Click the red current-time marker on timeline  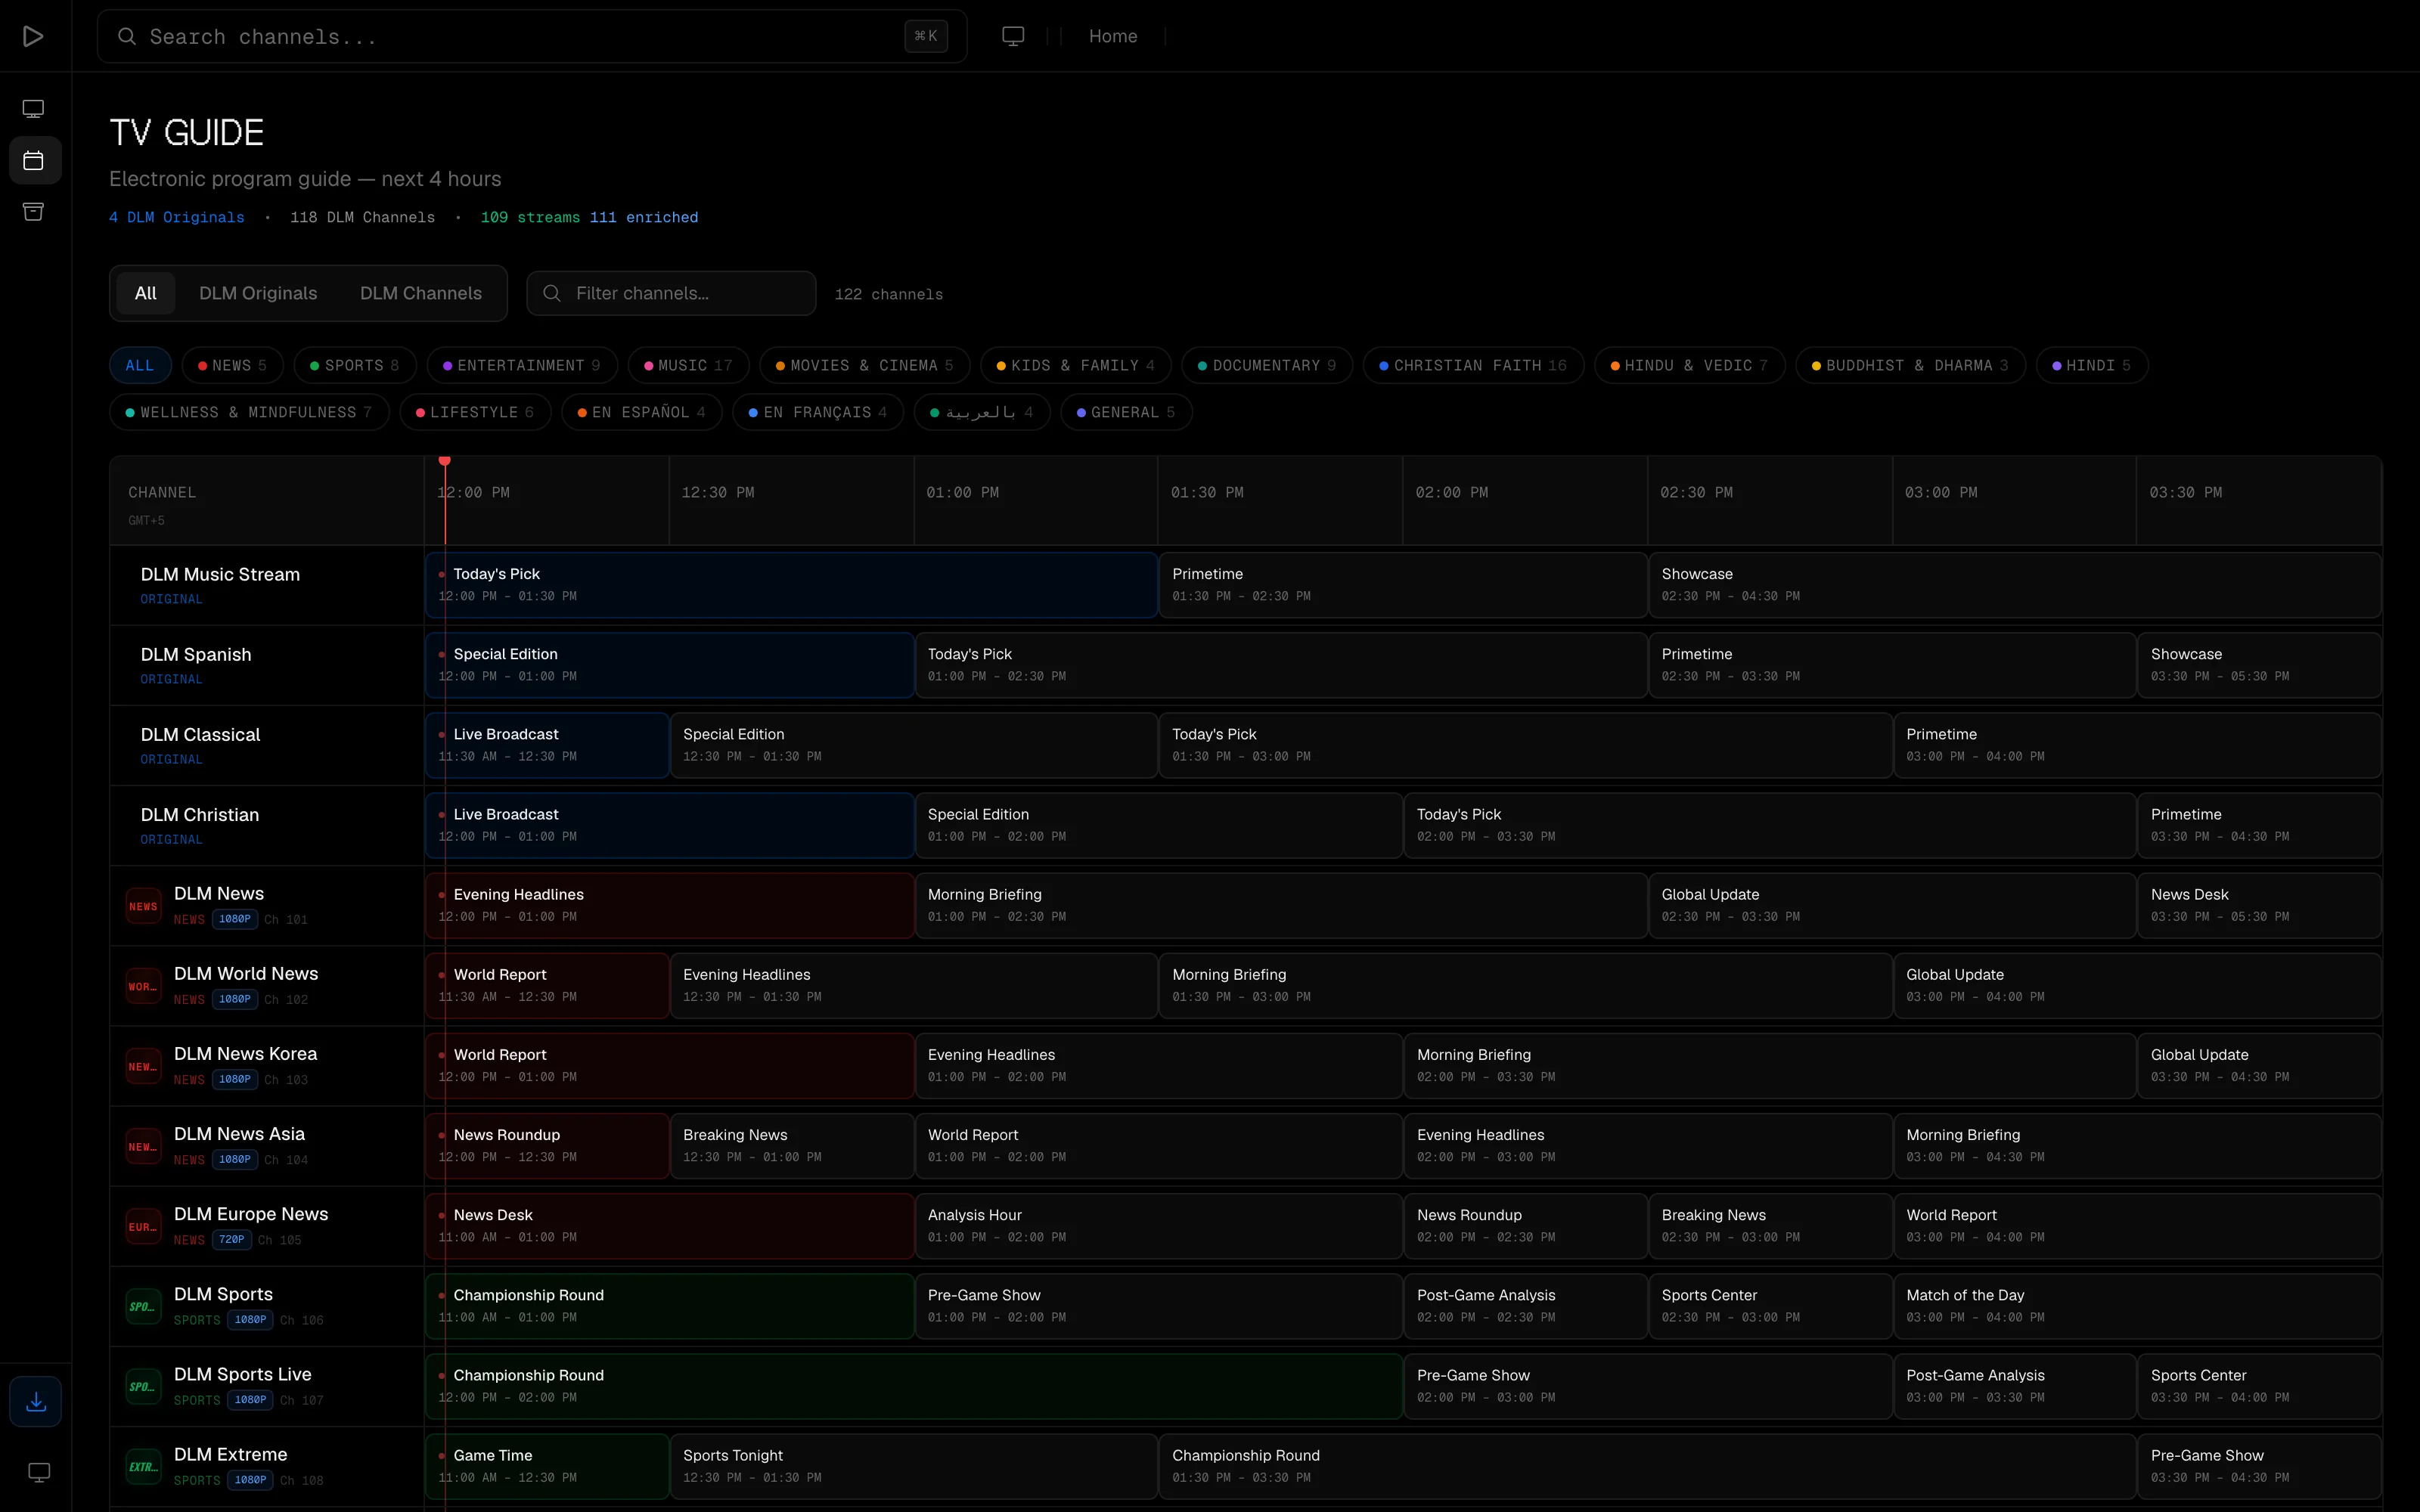point(445,461)
